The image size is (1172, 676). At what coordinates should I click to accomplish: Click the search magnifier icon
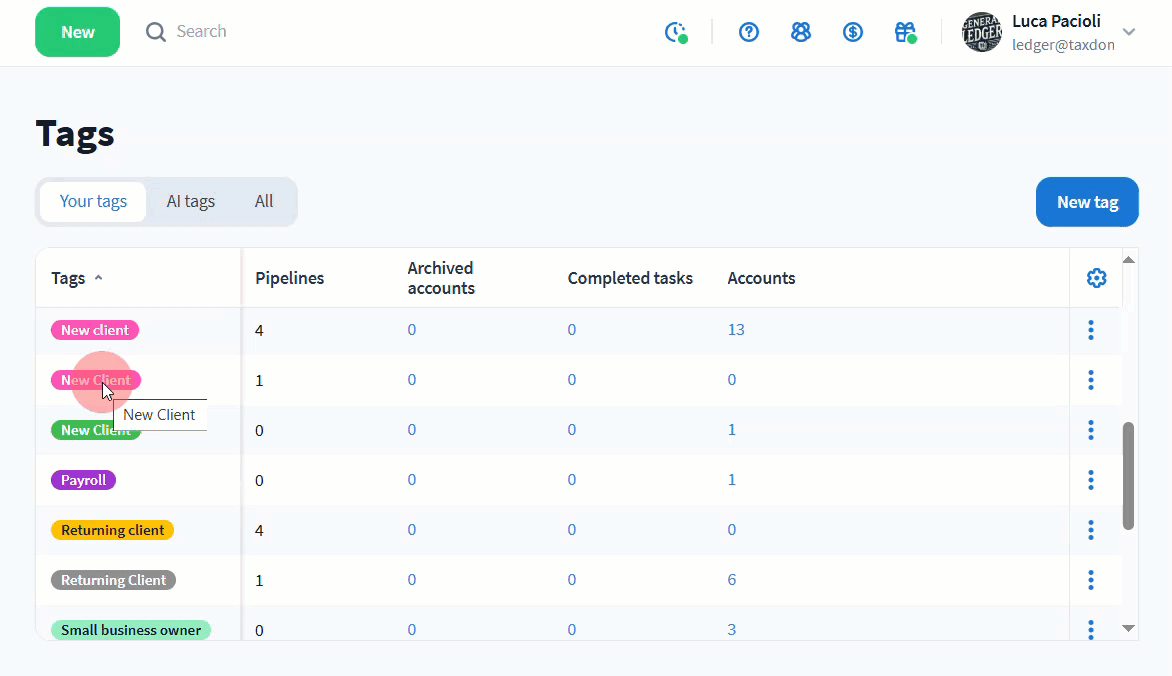coord(156,32)
